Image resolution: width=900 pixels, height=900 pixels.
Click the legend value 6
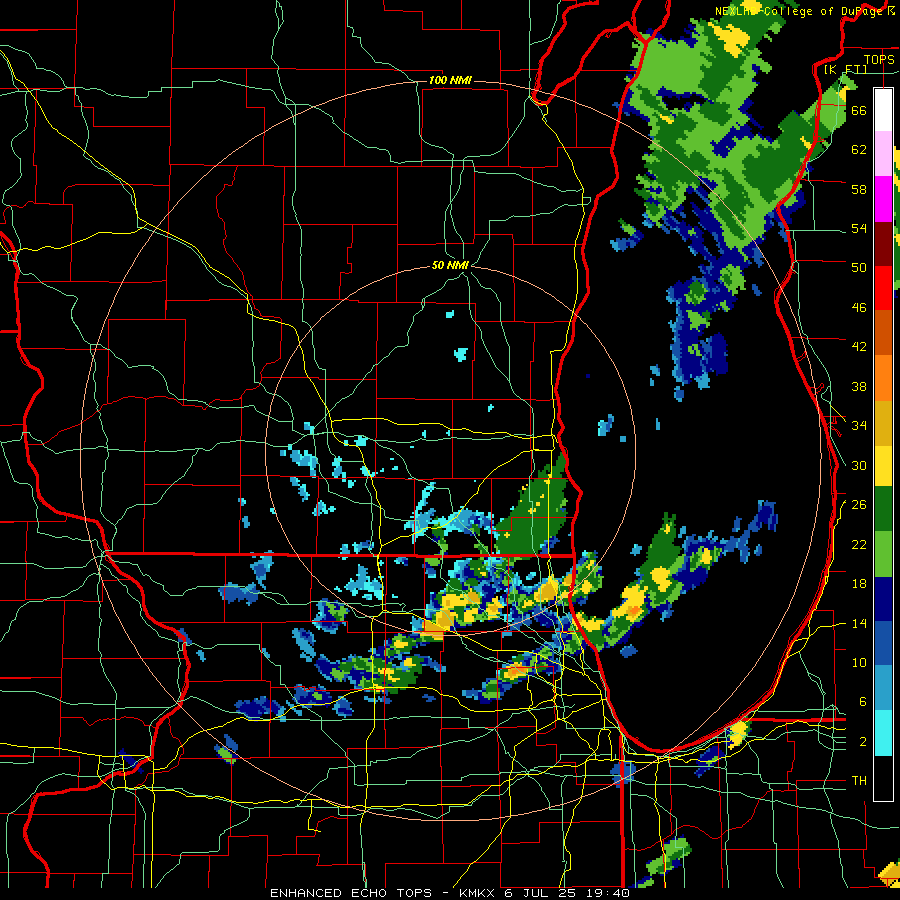click(863, 701)
